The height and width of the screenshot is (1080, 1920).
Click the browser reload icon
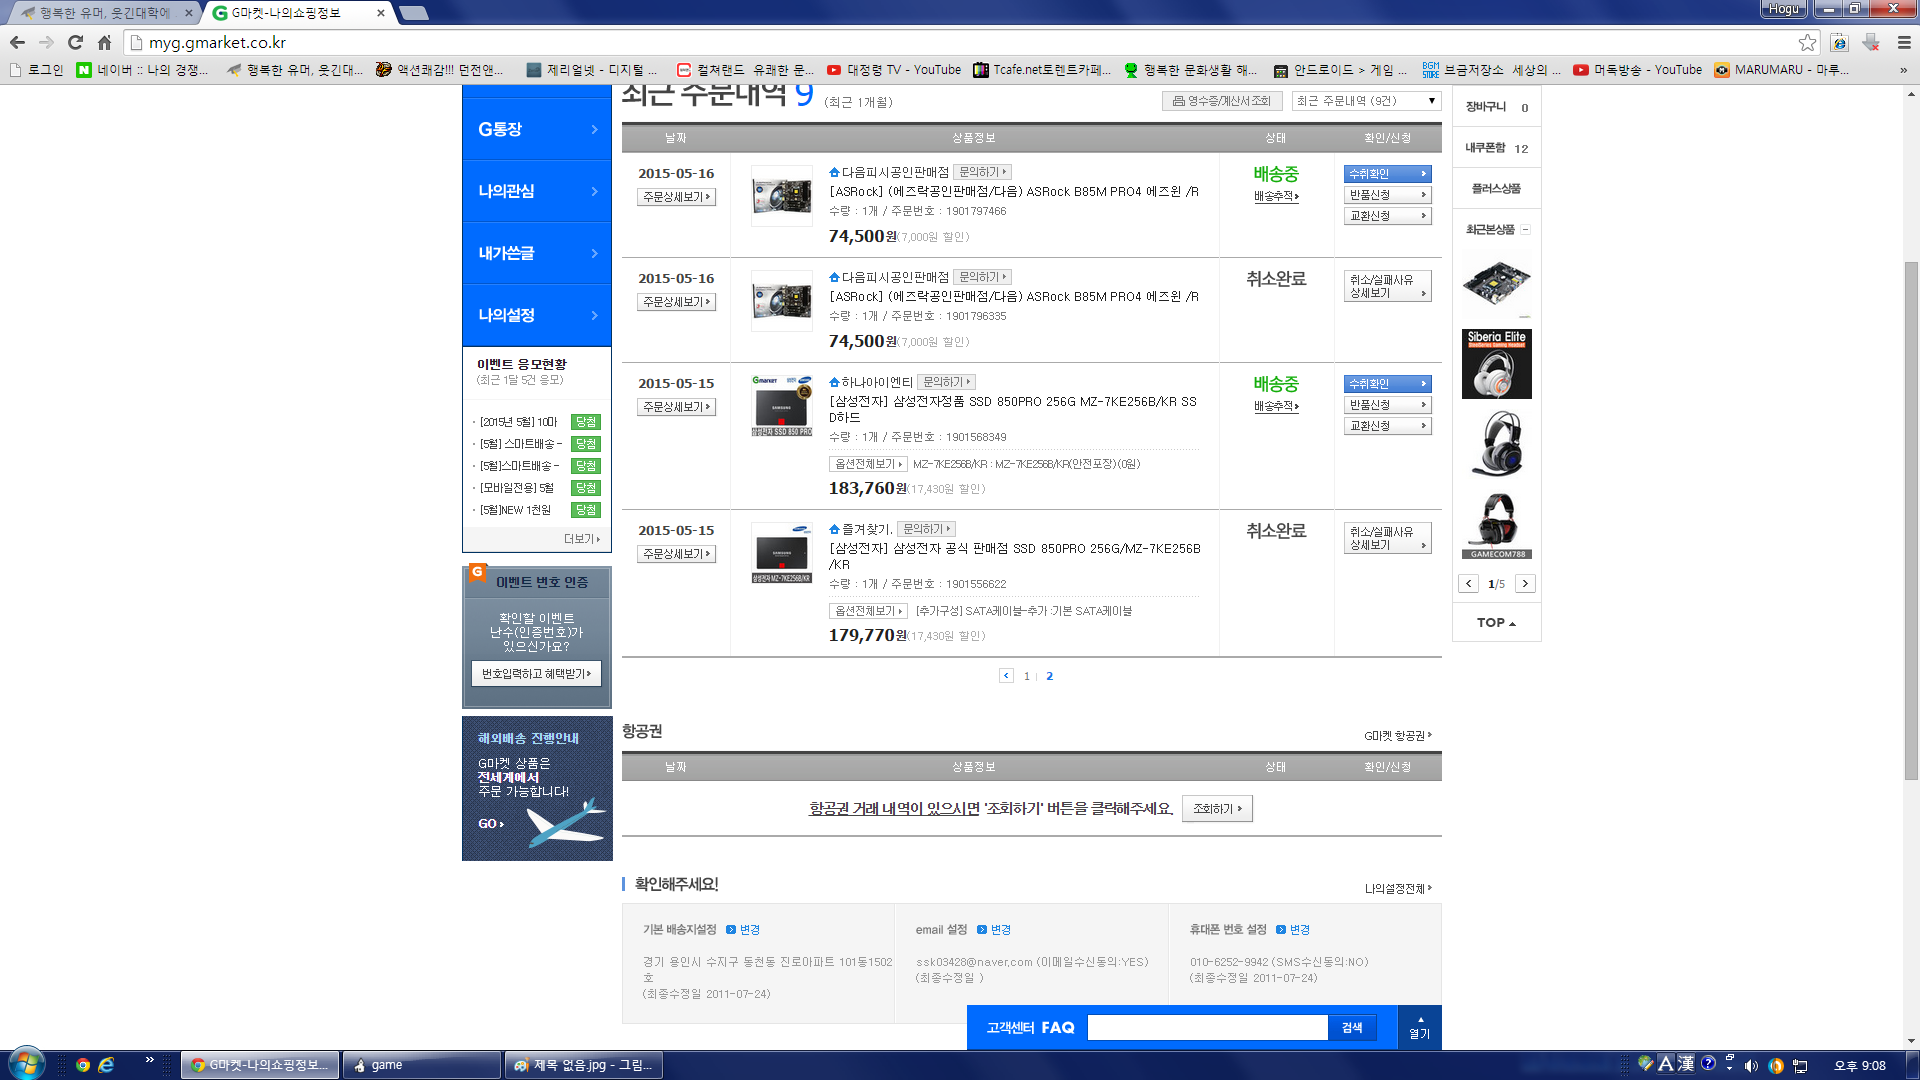75,42
